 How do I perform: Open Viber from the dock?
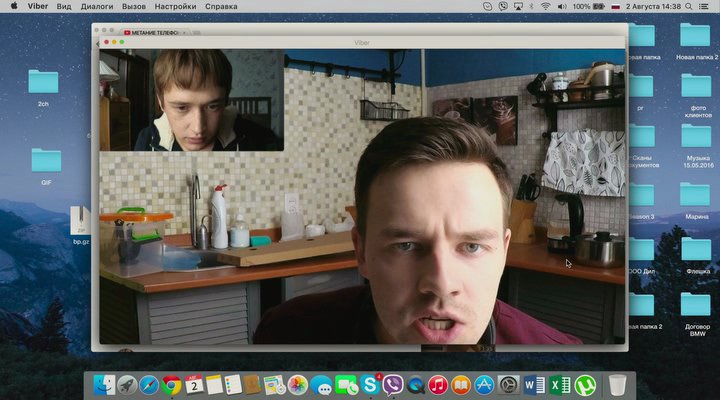(x=393, y=384)
